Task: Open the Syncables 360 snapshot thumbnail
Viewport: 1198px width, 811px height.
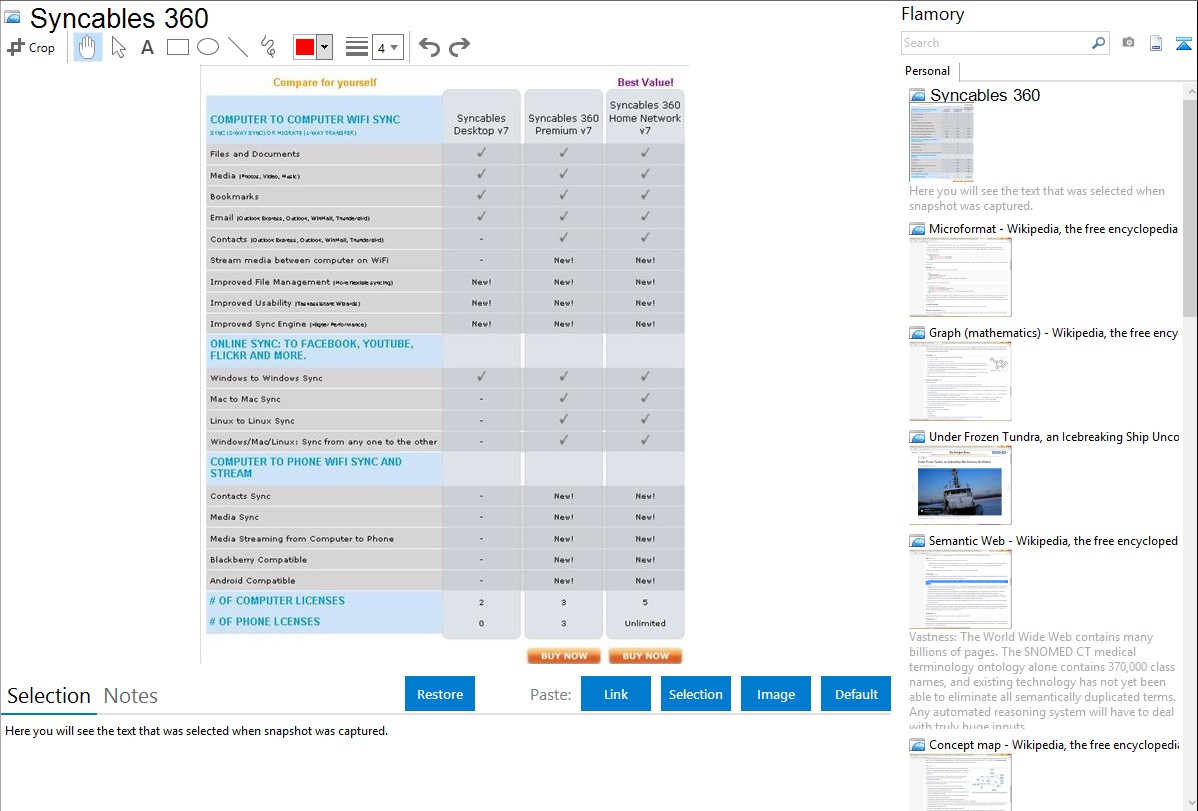Action: click(941, 144)
